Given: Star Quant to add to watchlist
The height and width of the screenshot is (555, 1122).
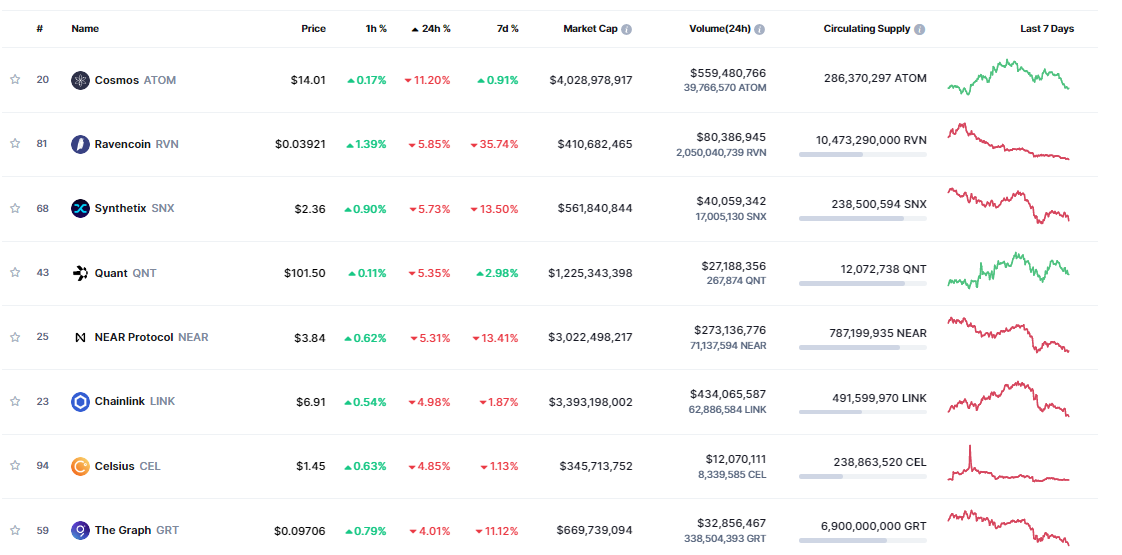Looking at the screenshot, I should pos(15,272).
